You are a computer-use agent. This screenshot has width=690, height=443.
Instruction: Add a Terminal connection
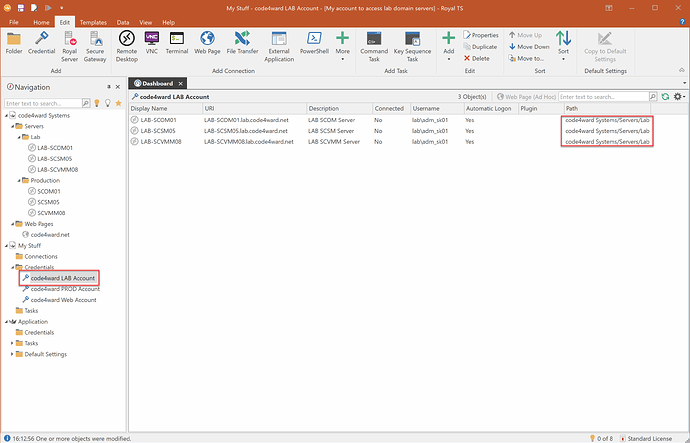click(176, 44)
